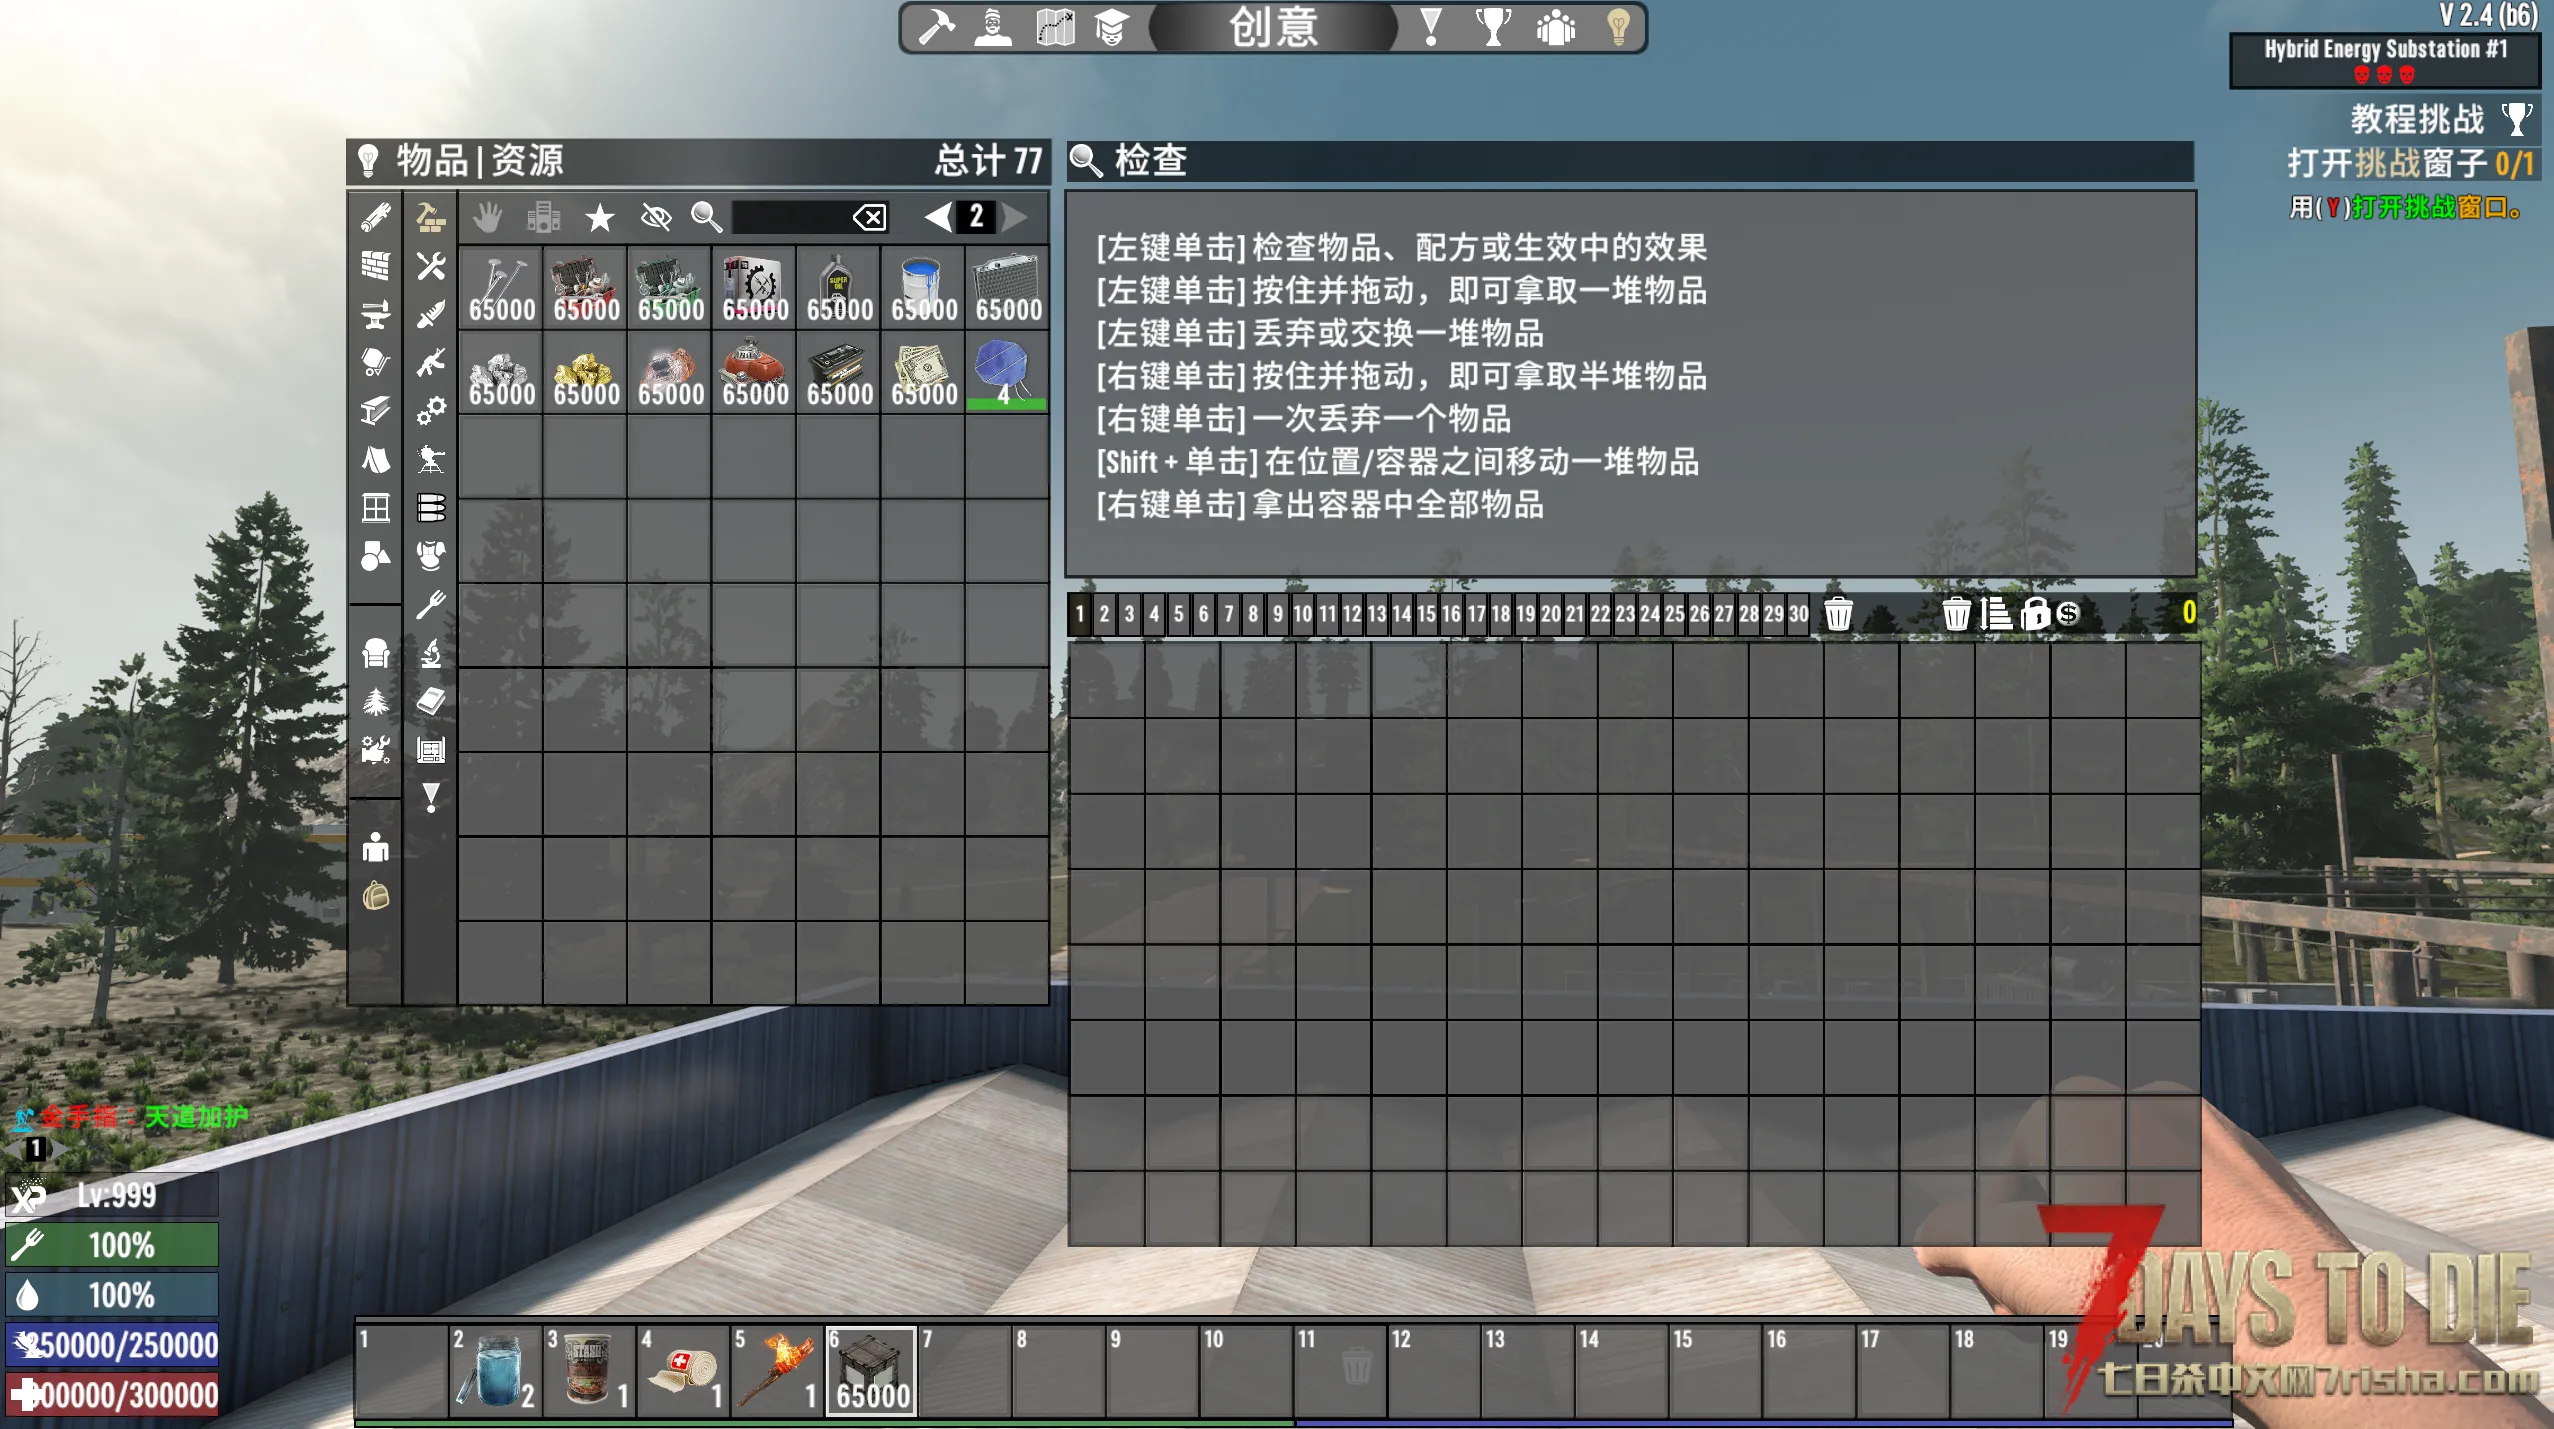This screenshot has width=2554, height=1429.
Task: Select the brick wall building category
Action: [375, 266]
